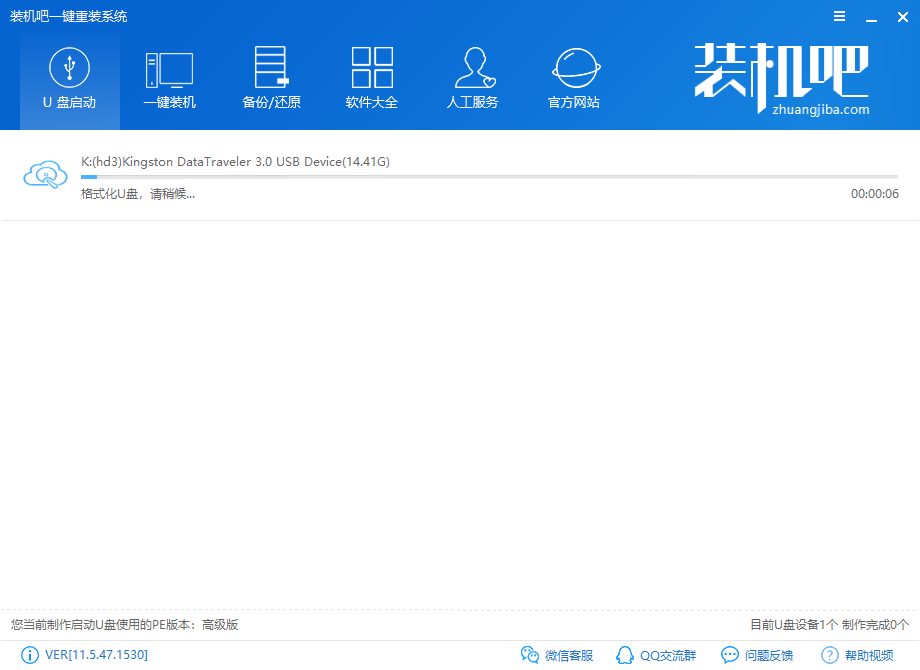Open 微信客服 WeChat customer service
The height and width of the screenshot is (670, 920).
tap(557, 655)
